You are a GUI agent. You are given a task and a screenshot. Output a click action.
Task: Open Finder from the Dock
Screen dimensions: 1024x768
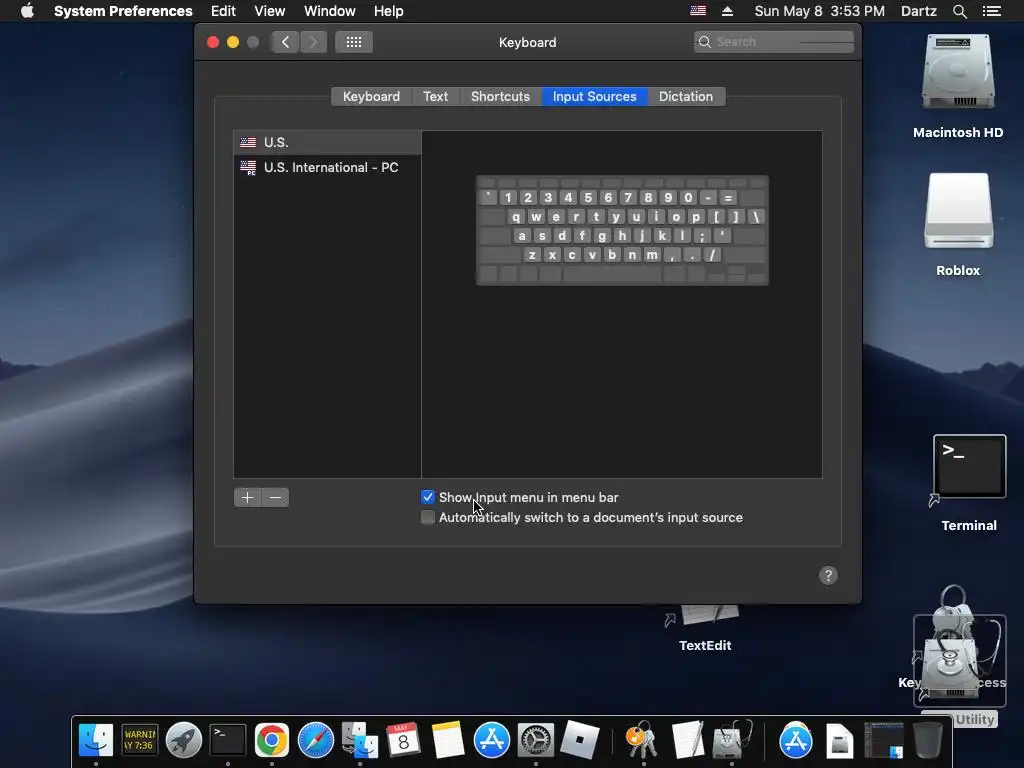point(95,741)
